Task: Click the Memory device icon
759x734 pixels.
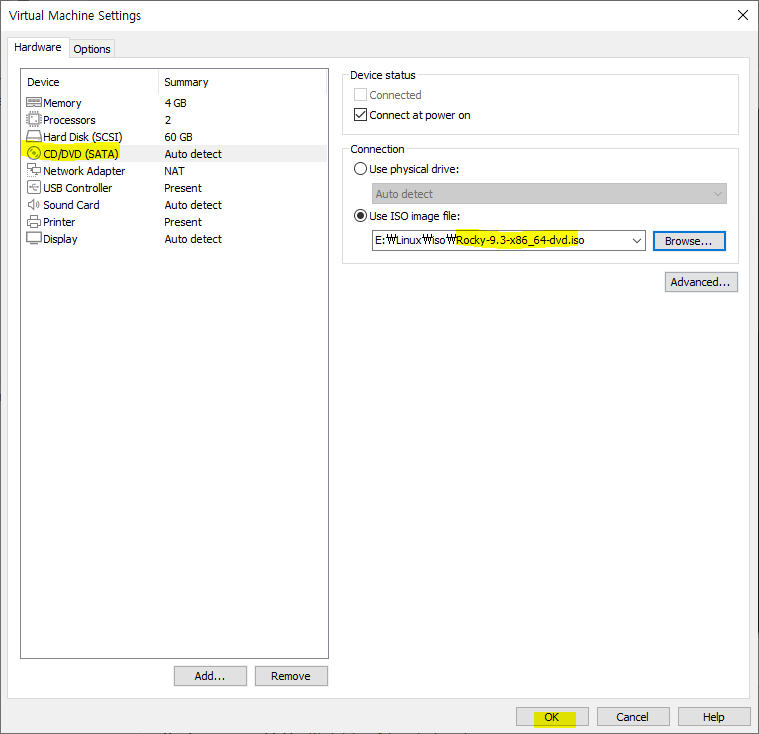Action: tap(34, 103)
